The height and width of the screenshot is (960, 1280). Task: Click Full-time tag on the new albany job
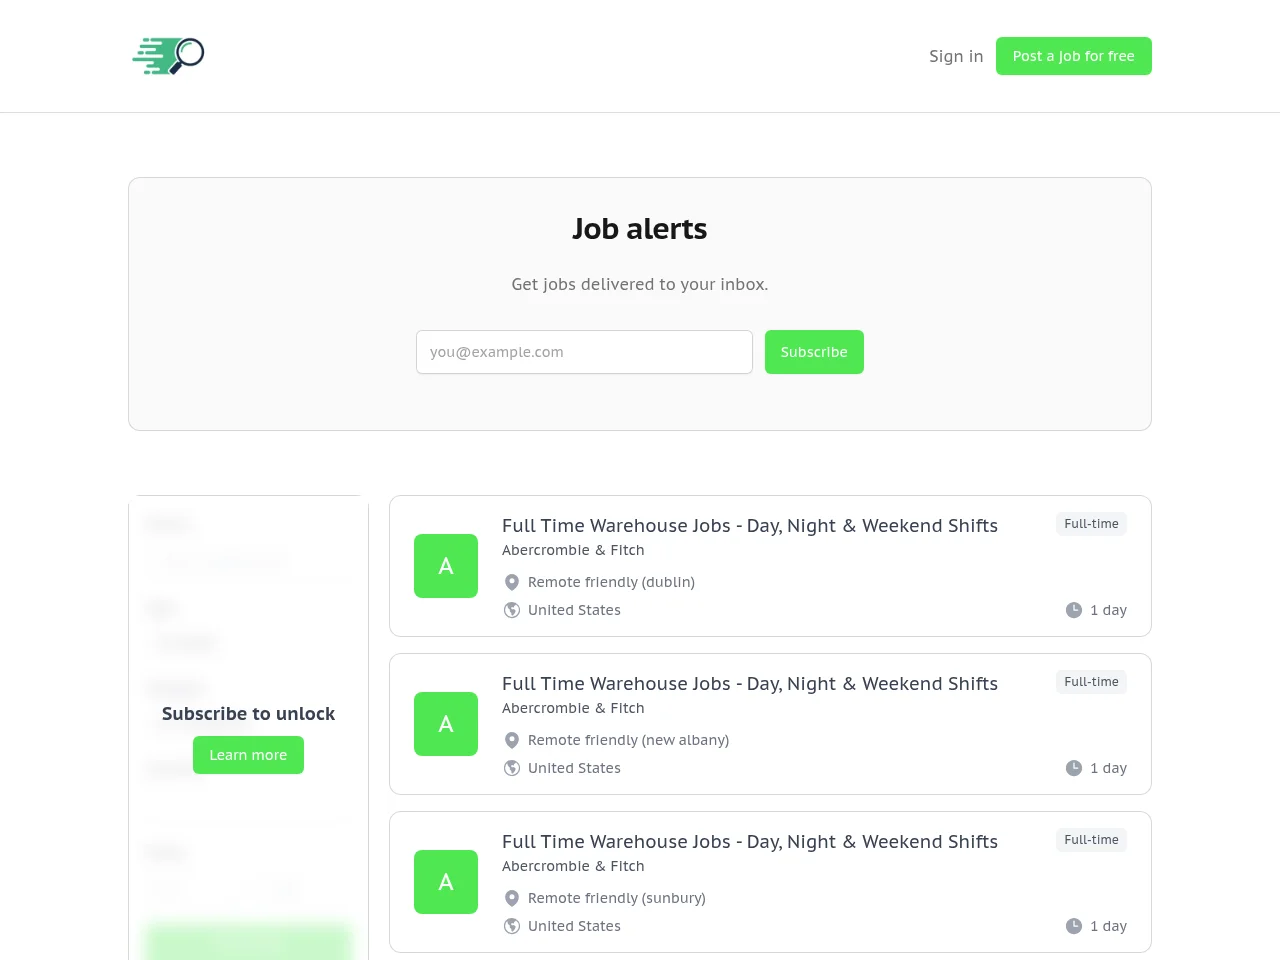1091,682
